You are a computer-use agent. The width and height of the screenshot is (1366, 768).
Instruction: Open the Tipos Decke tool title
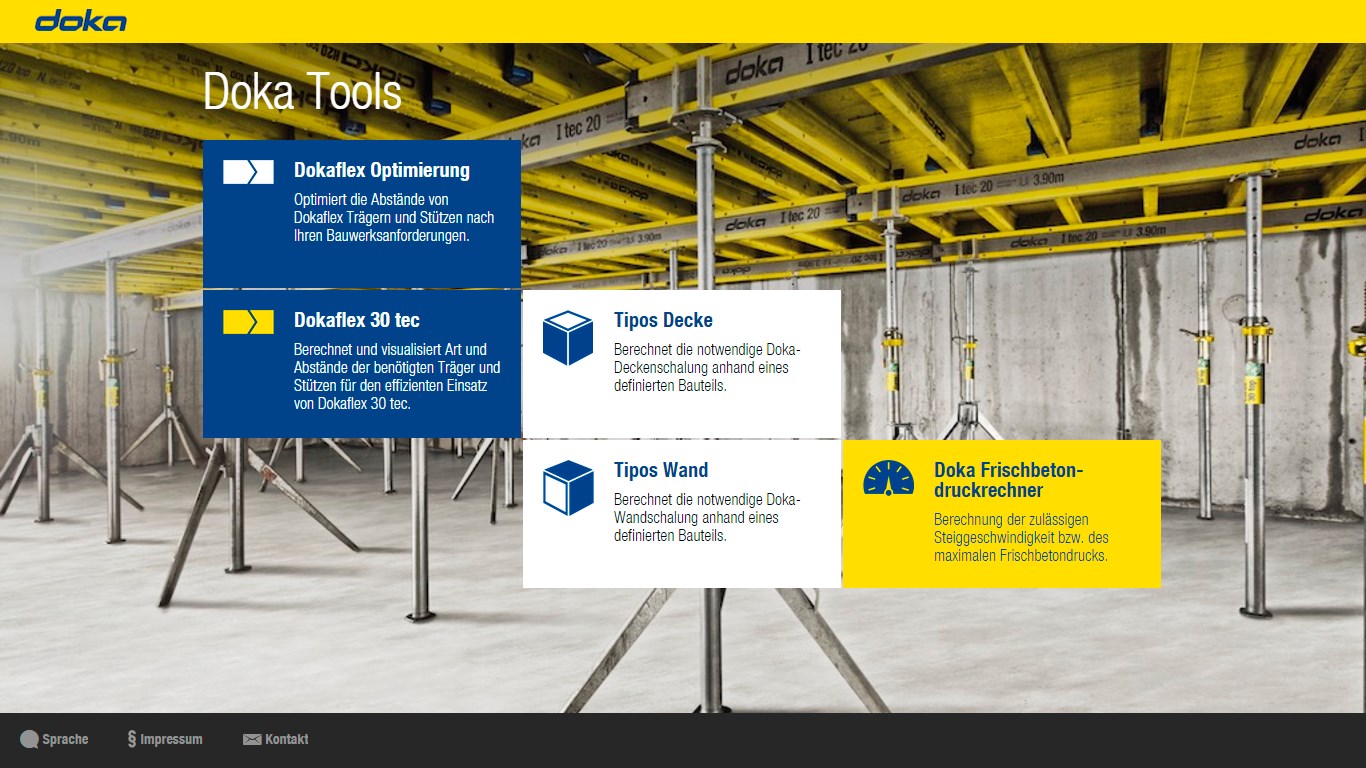(663, 320)
